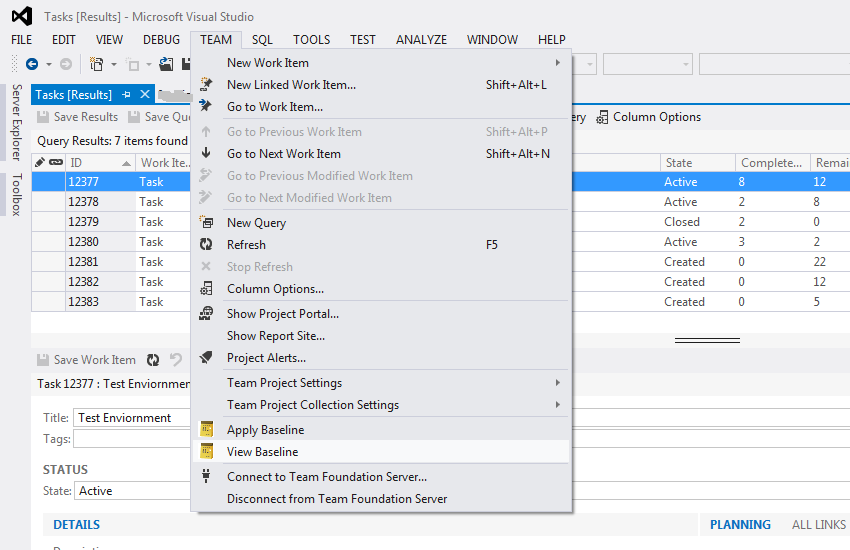Screen dimensions: 850x550
Task: Click the New Query icon in menu
Action: coord(206,222)
